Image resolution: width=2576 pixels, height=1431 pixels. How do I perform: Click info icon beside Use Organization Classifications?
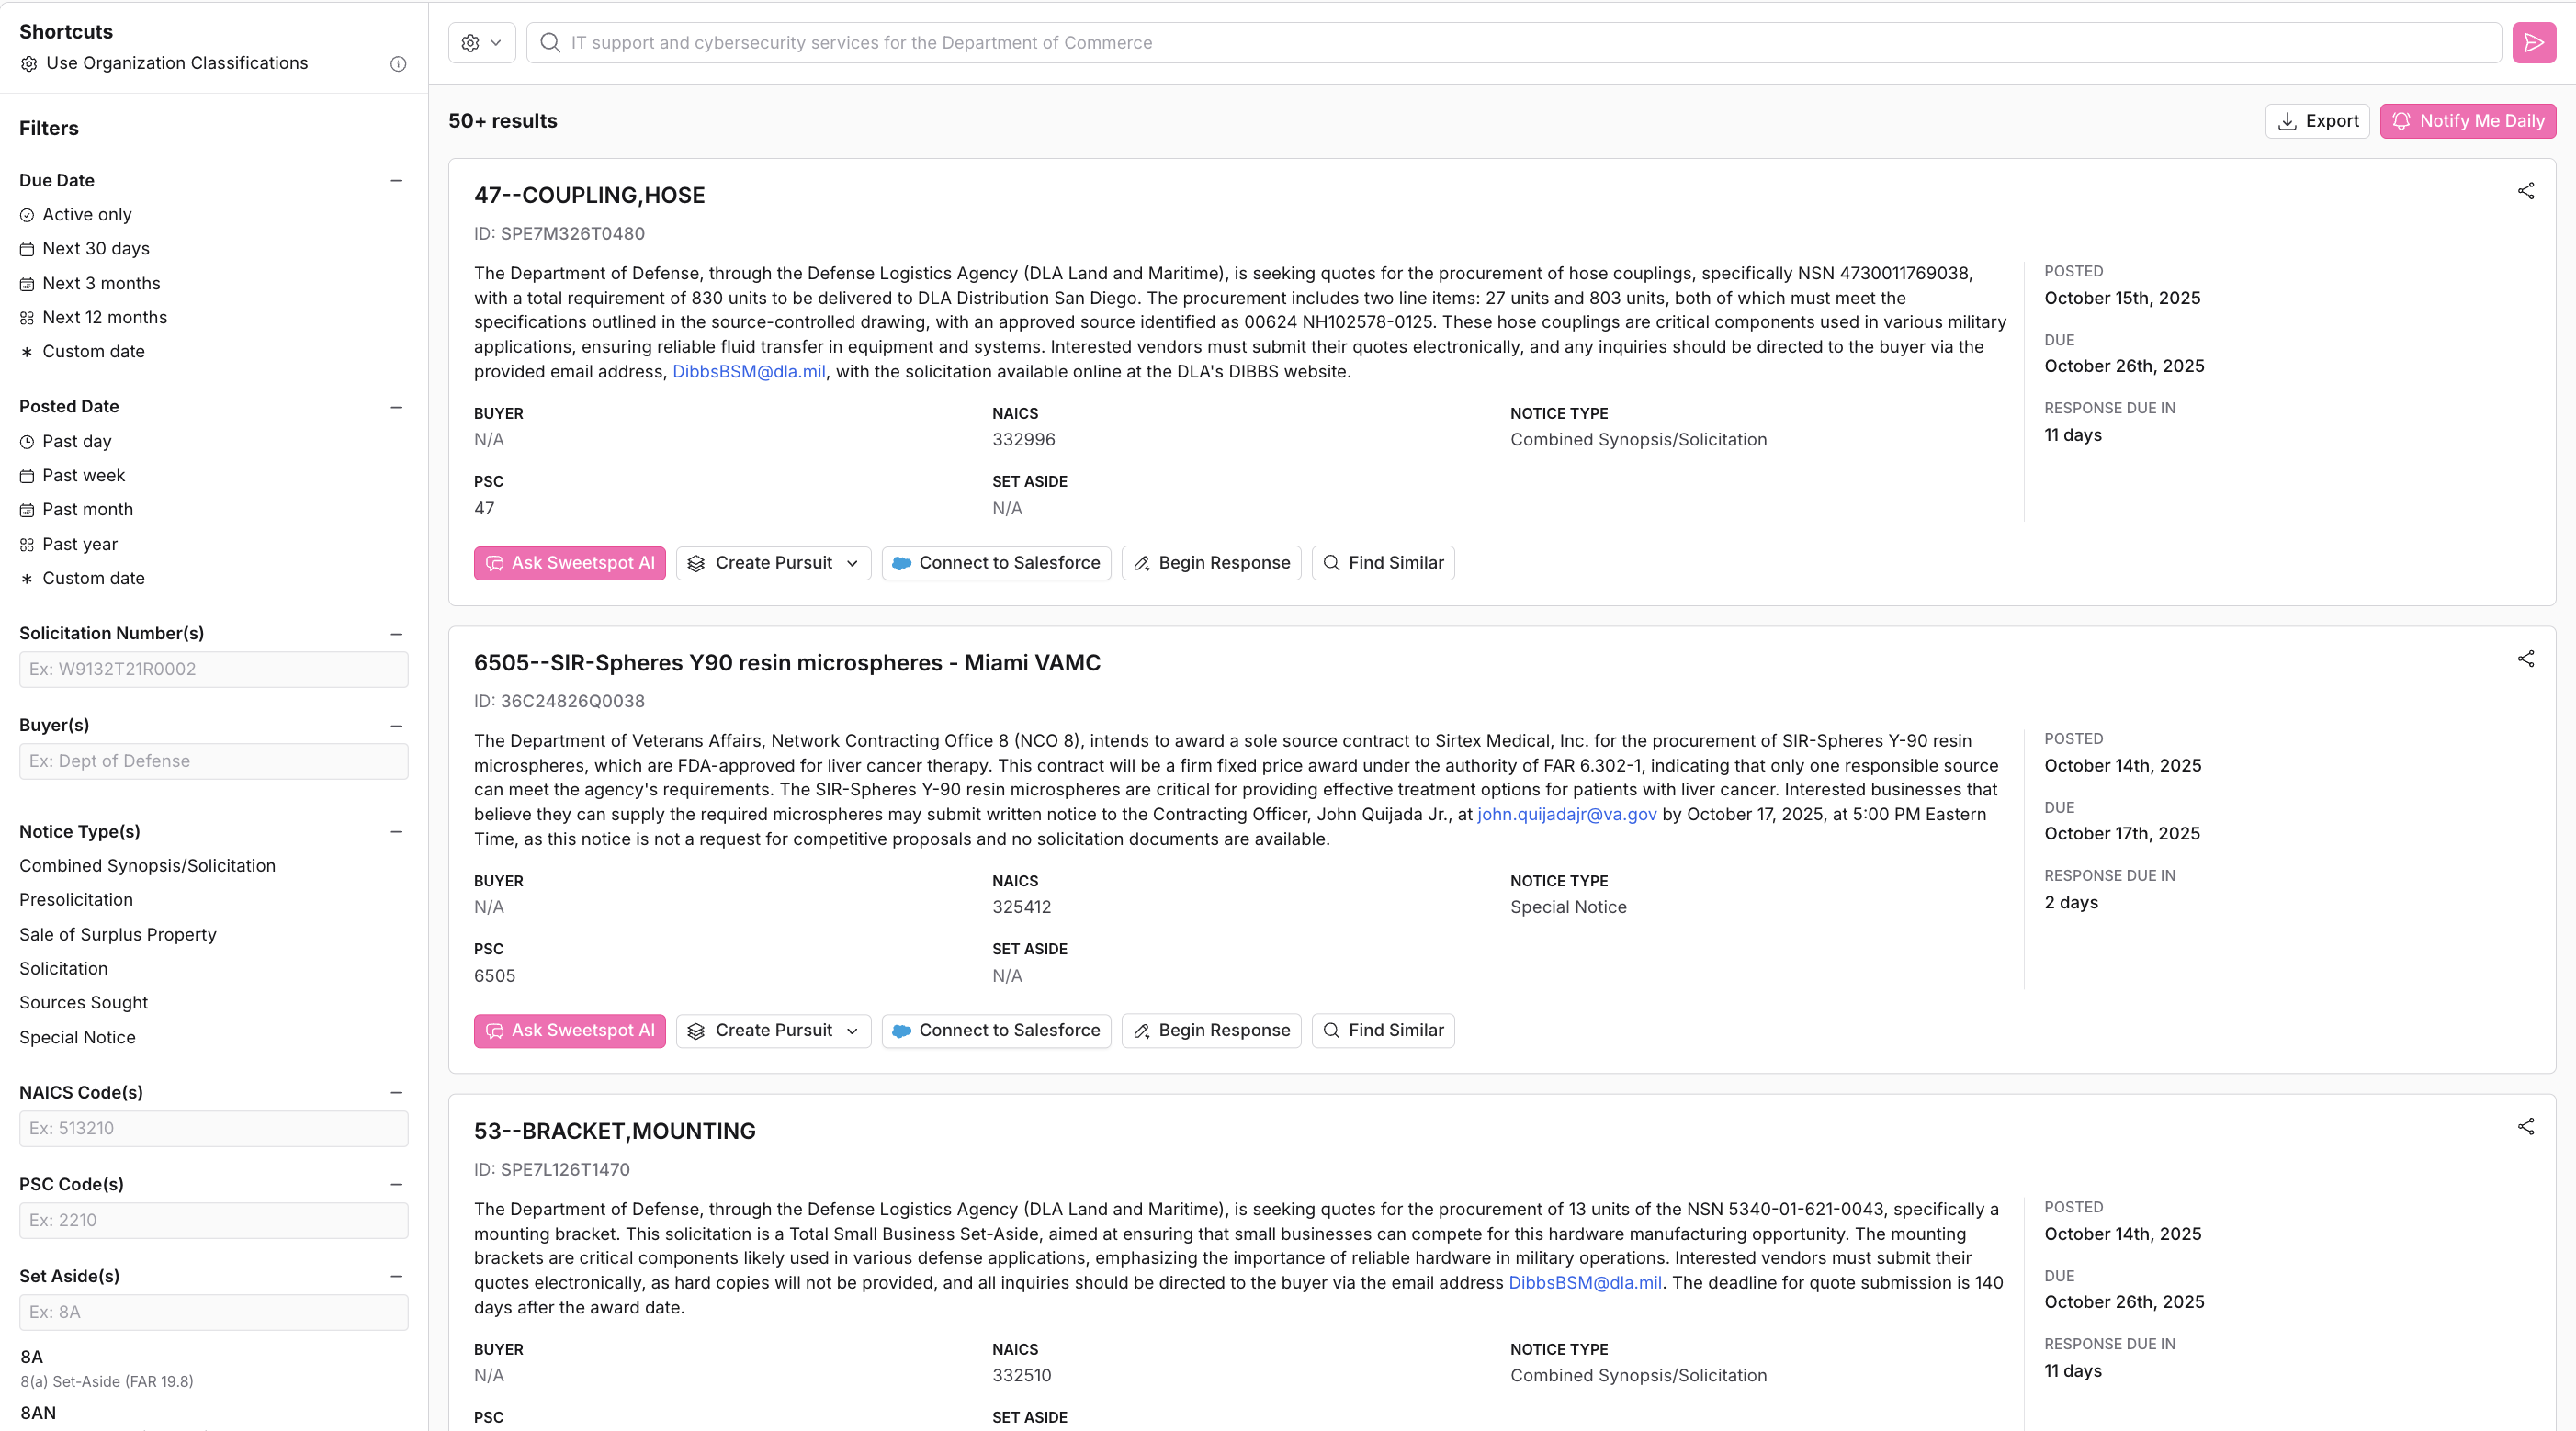coord(398,64)
